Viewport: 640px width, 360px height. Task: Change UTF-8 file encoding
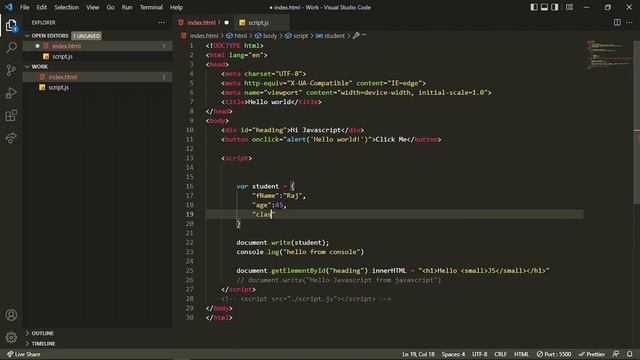480,354
